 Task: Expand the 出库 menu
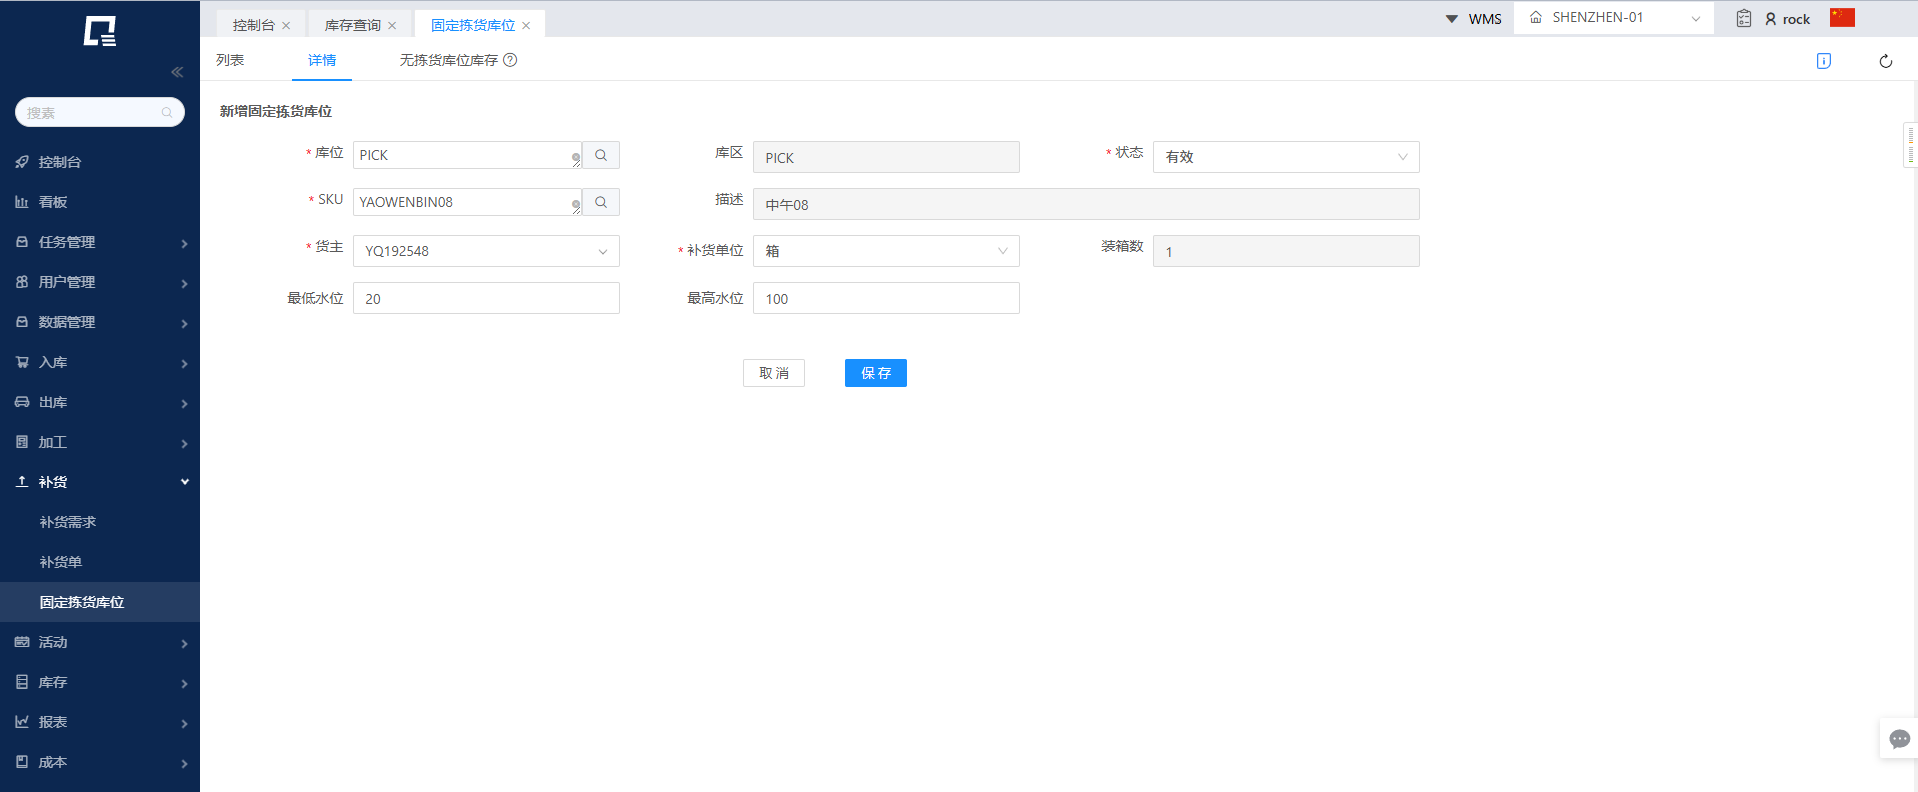(100, 402)
